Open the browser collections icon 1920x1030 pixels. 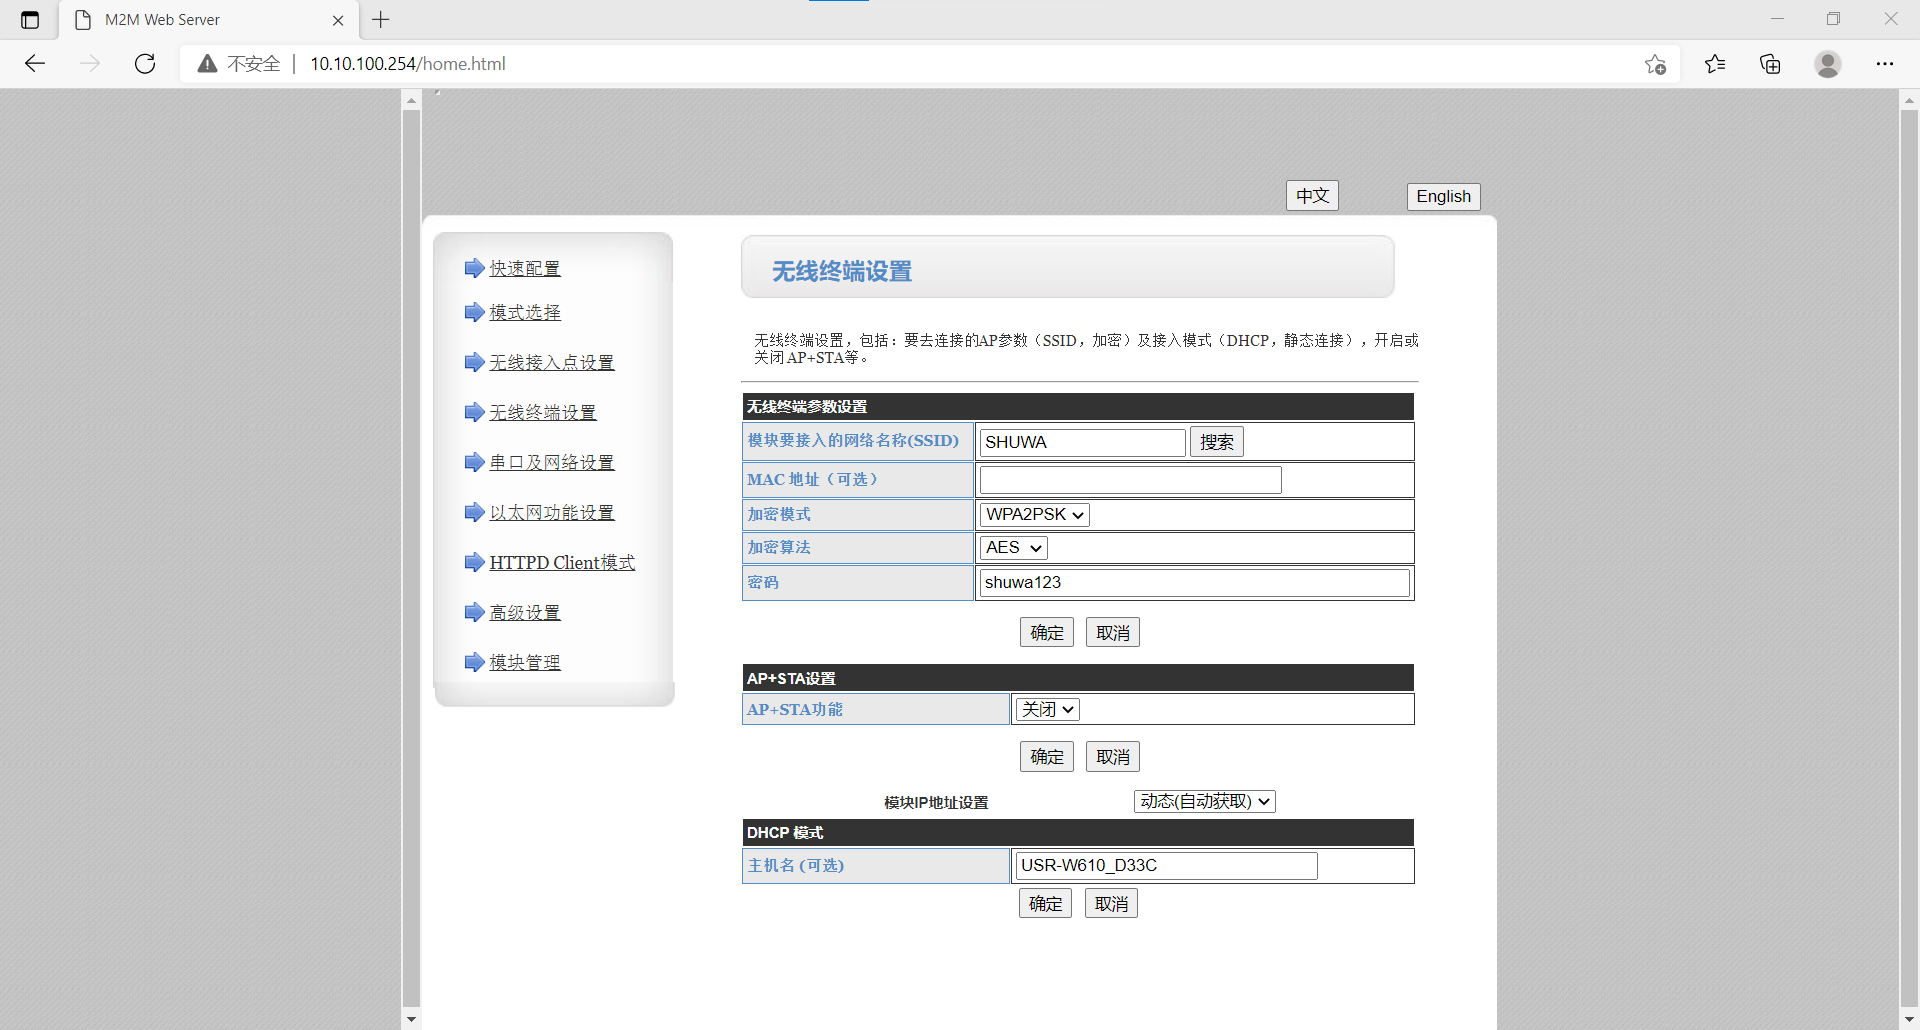(1770, 64)
